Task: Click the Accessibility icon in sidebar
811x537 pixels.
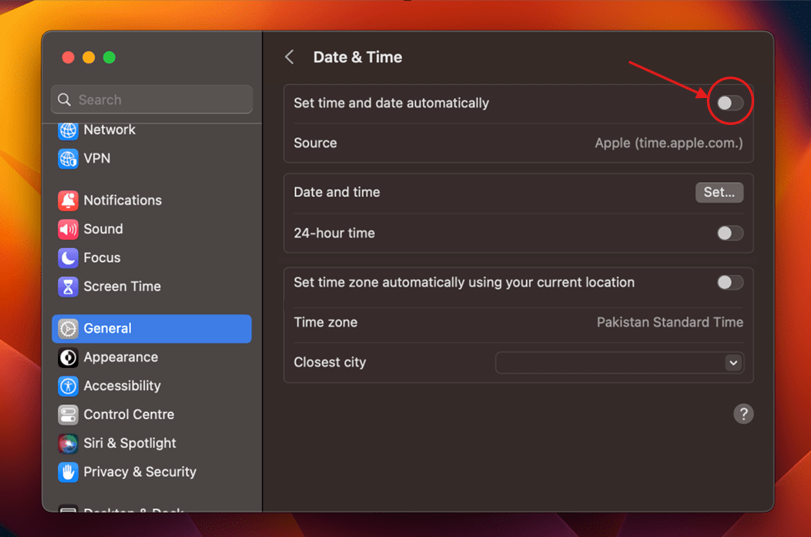Action: click(68, 386)
